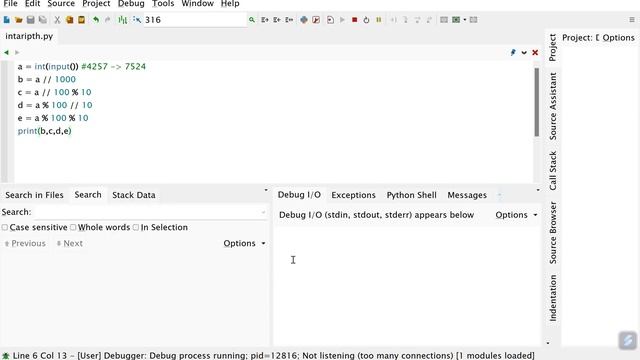
Task: Open Debug I/O Options dropdown
Action: pos(516,215)
